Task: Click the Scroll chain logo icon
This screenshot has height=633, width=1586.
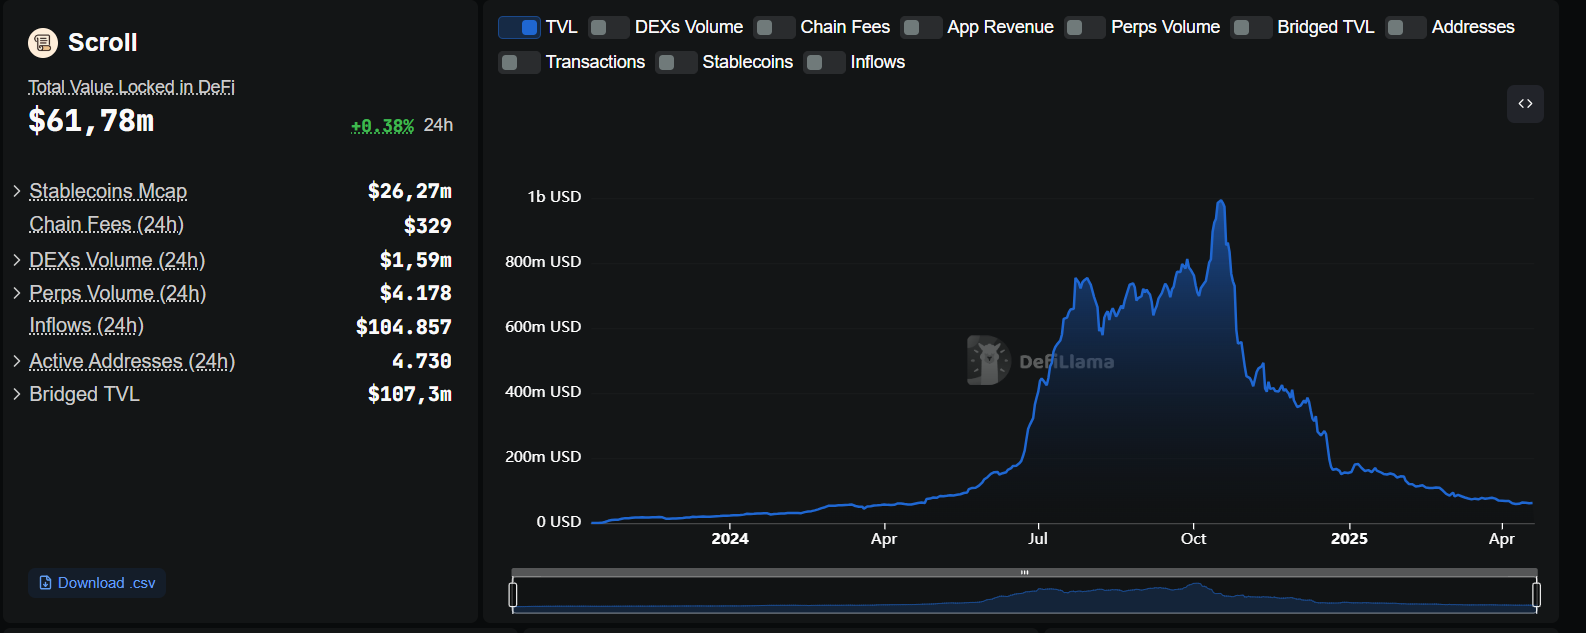Action: point(43,42)
